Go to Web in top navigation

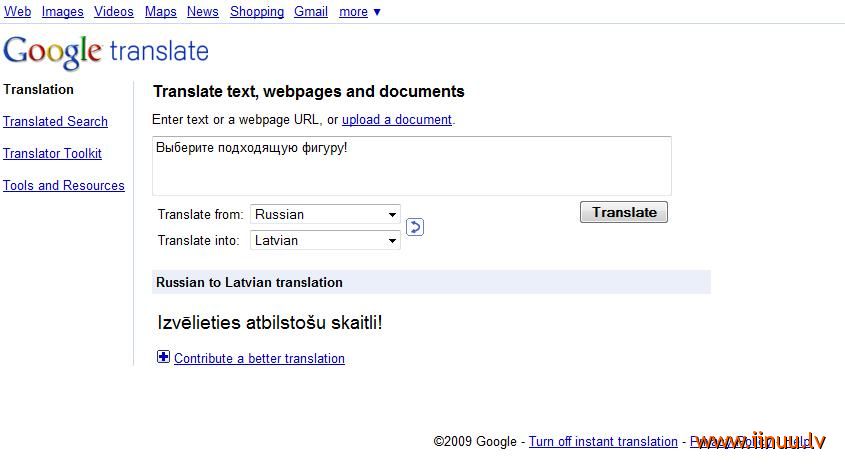(x=17, y=11)
